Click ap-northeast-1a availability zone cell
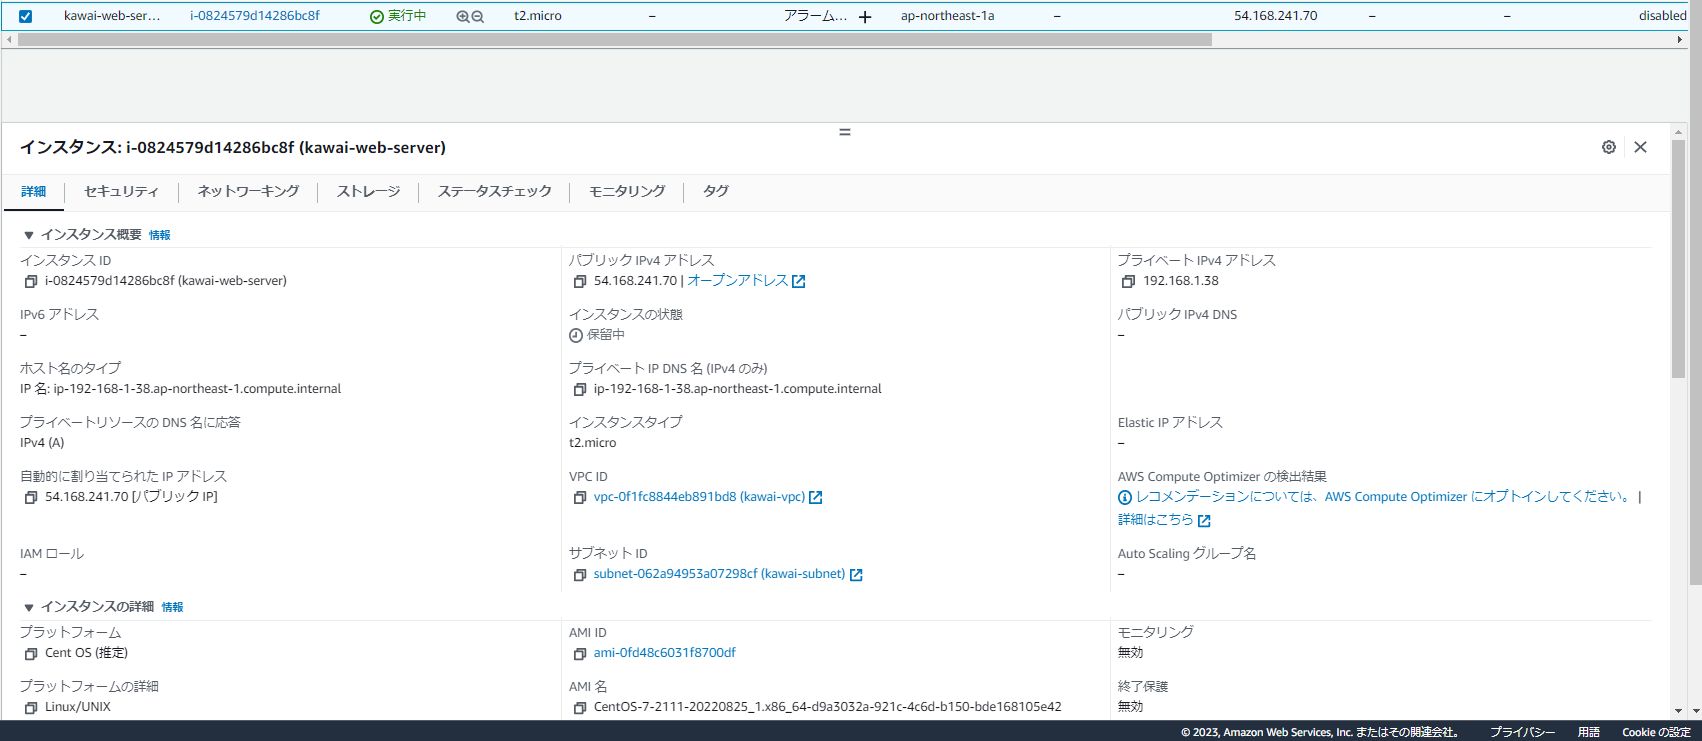Viewport: 1702px width, 741px height. coord(947,16)
